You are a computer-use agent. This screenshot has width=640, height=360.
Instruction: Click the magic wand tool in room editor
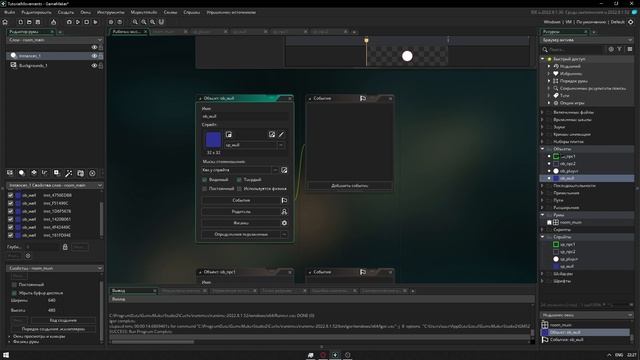coord(69,173)
